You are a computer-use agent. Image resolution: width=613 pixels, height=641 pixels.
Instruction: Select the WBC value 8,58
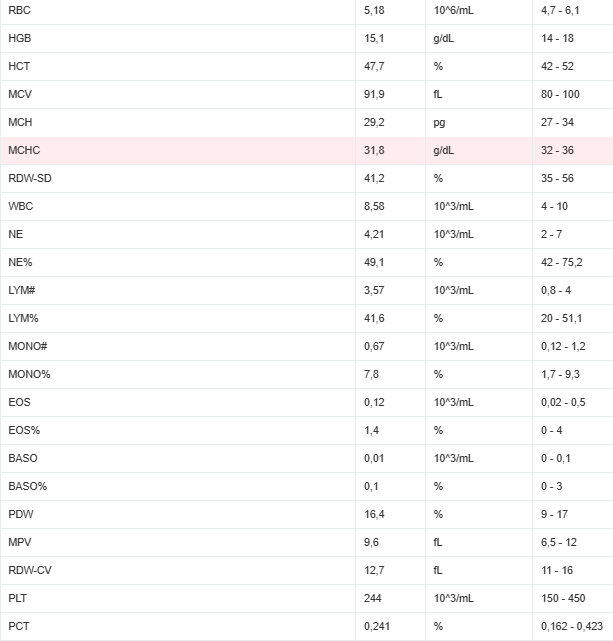pos(374,206)
